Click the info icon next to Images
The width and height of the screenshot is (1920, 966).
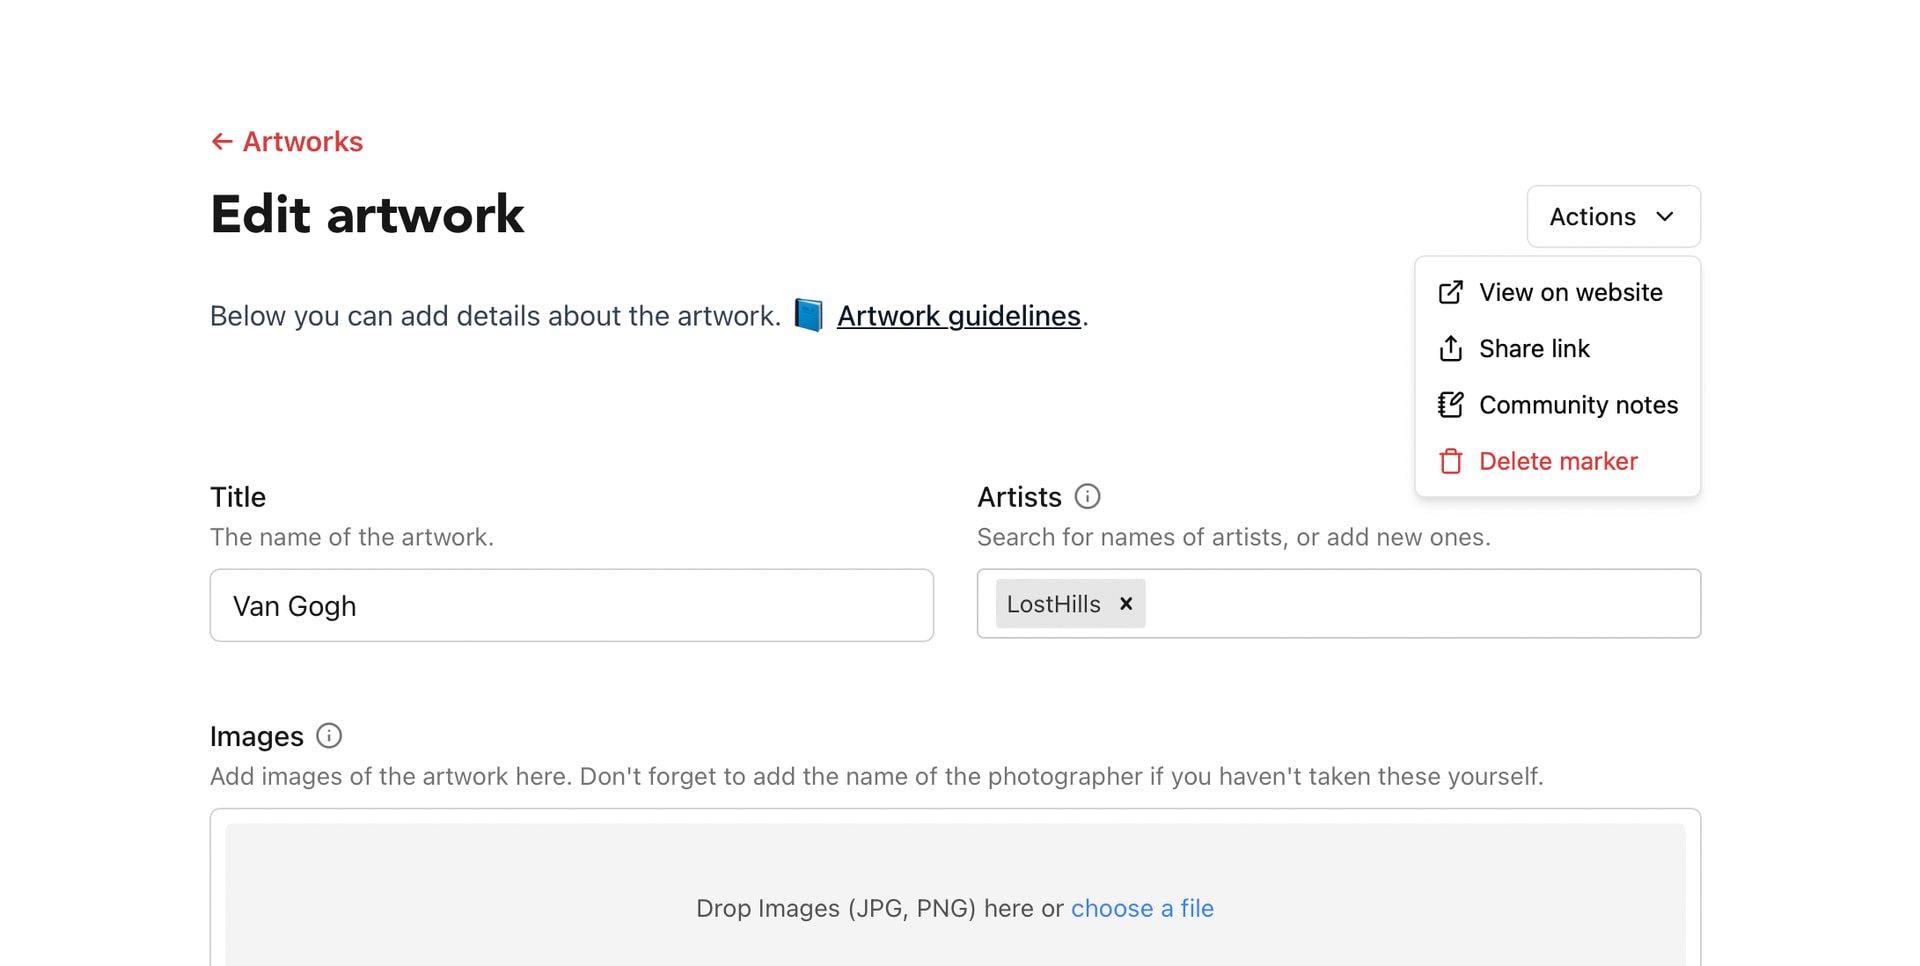pos(328,736)
